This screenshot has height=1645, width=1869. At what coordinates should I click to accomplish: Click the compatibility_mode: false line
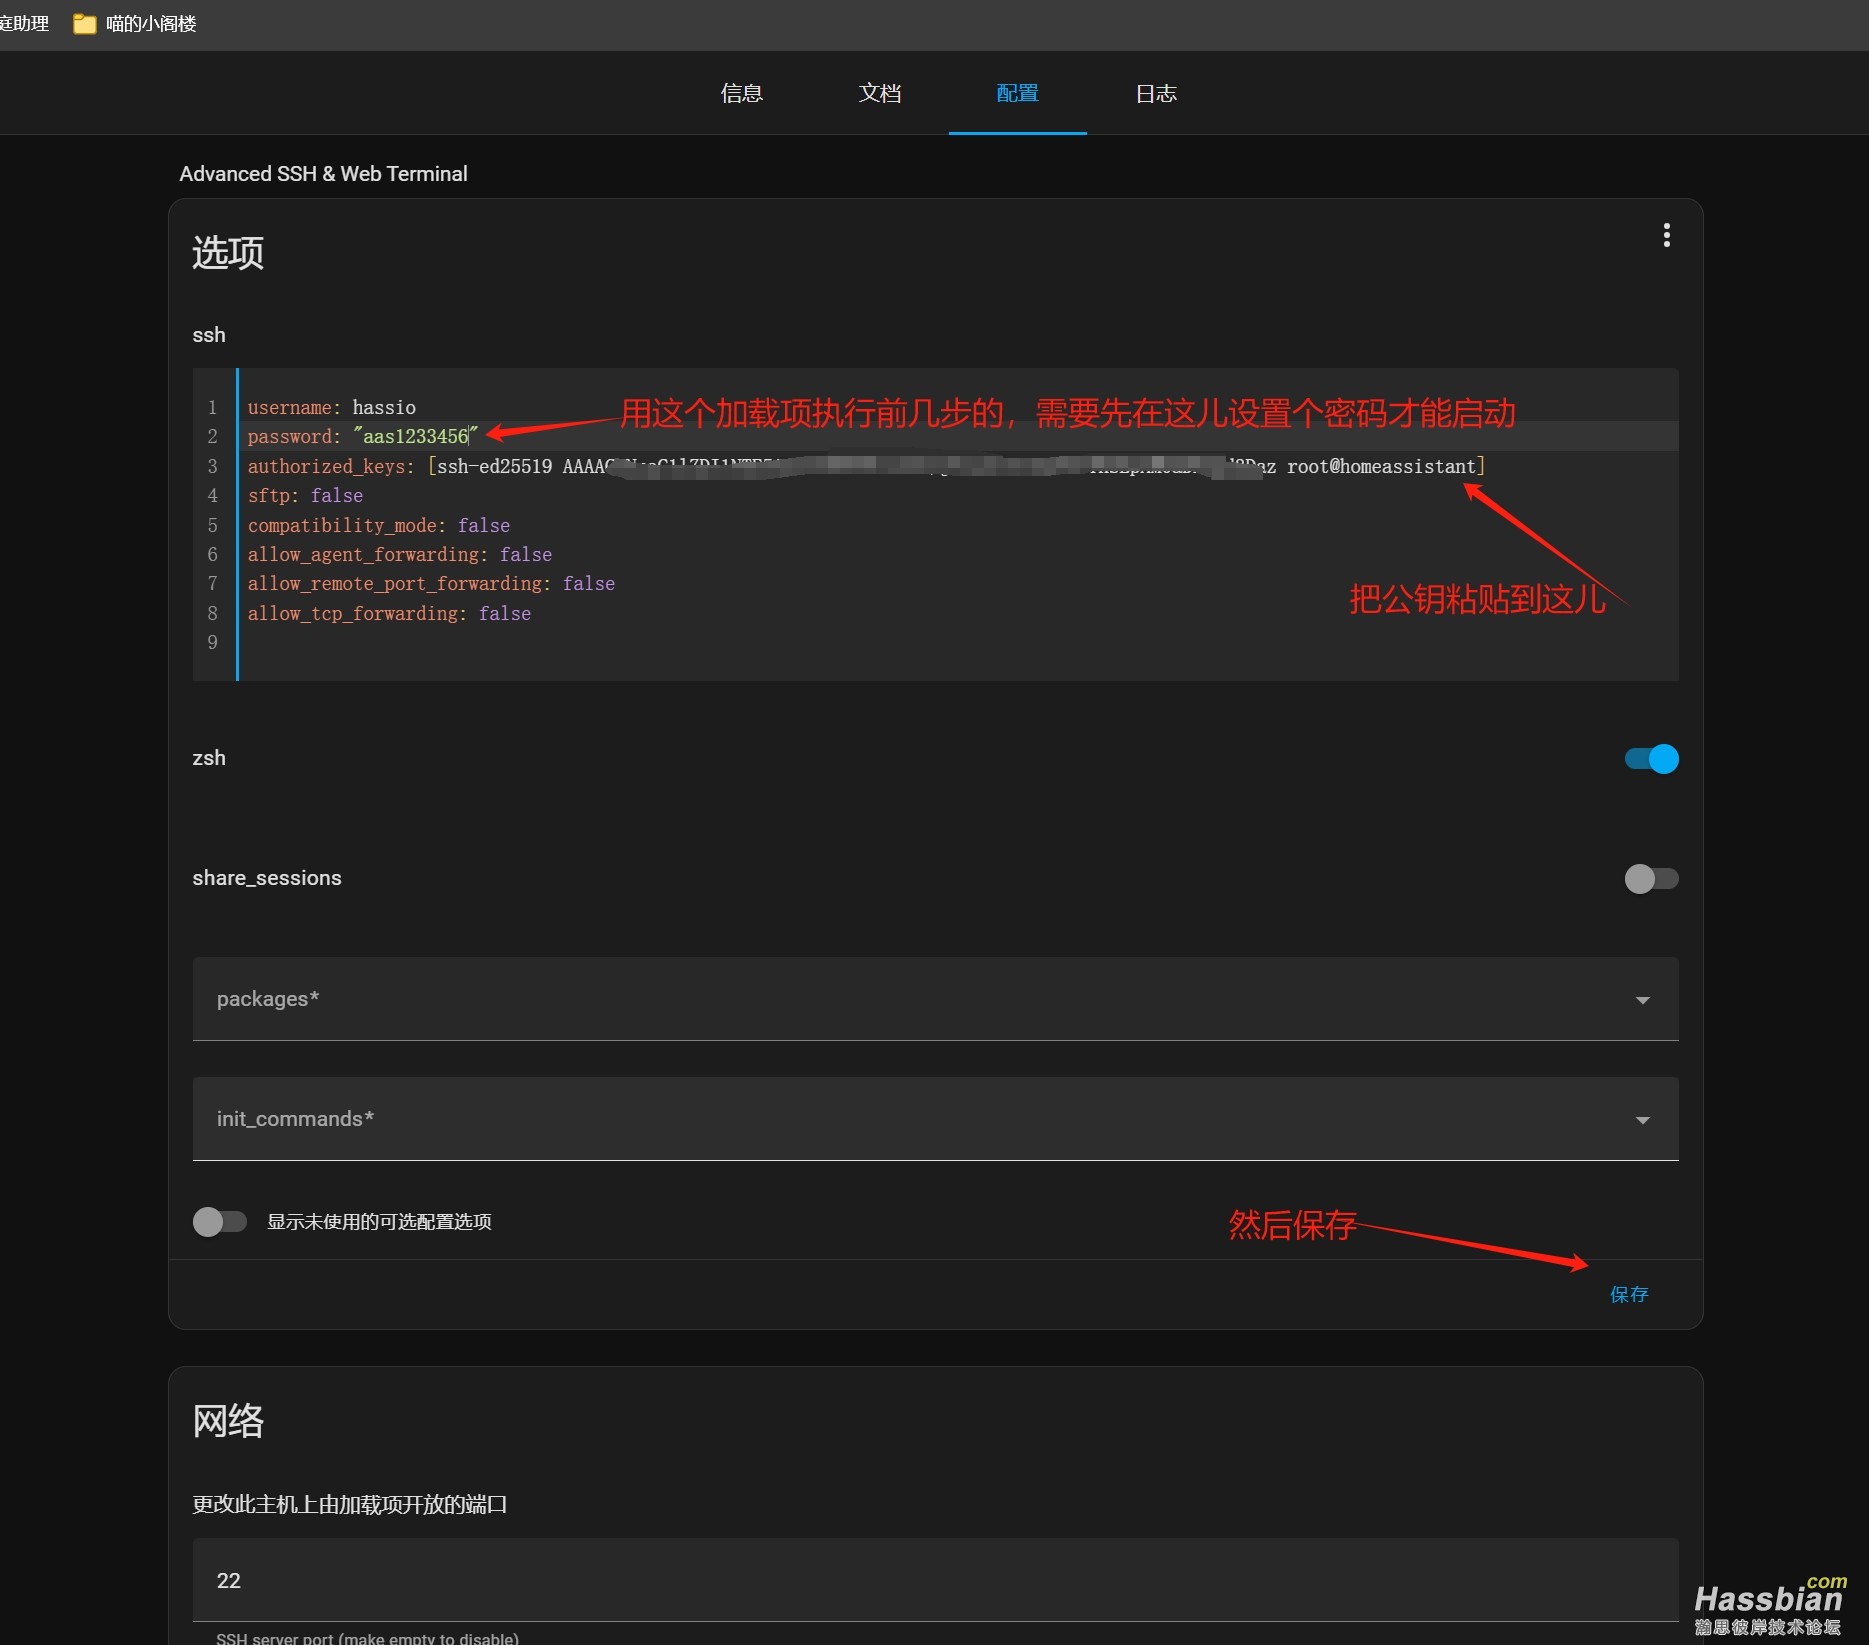(379, 525)
